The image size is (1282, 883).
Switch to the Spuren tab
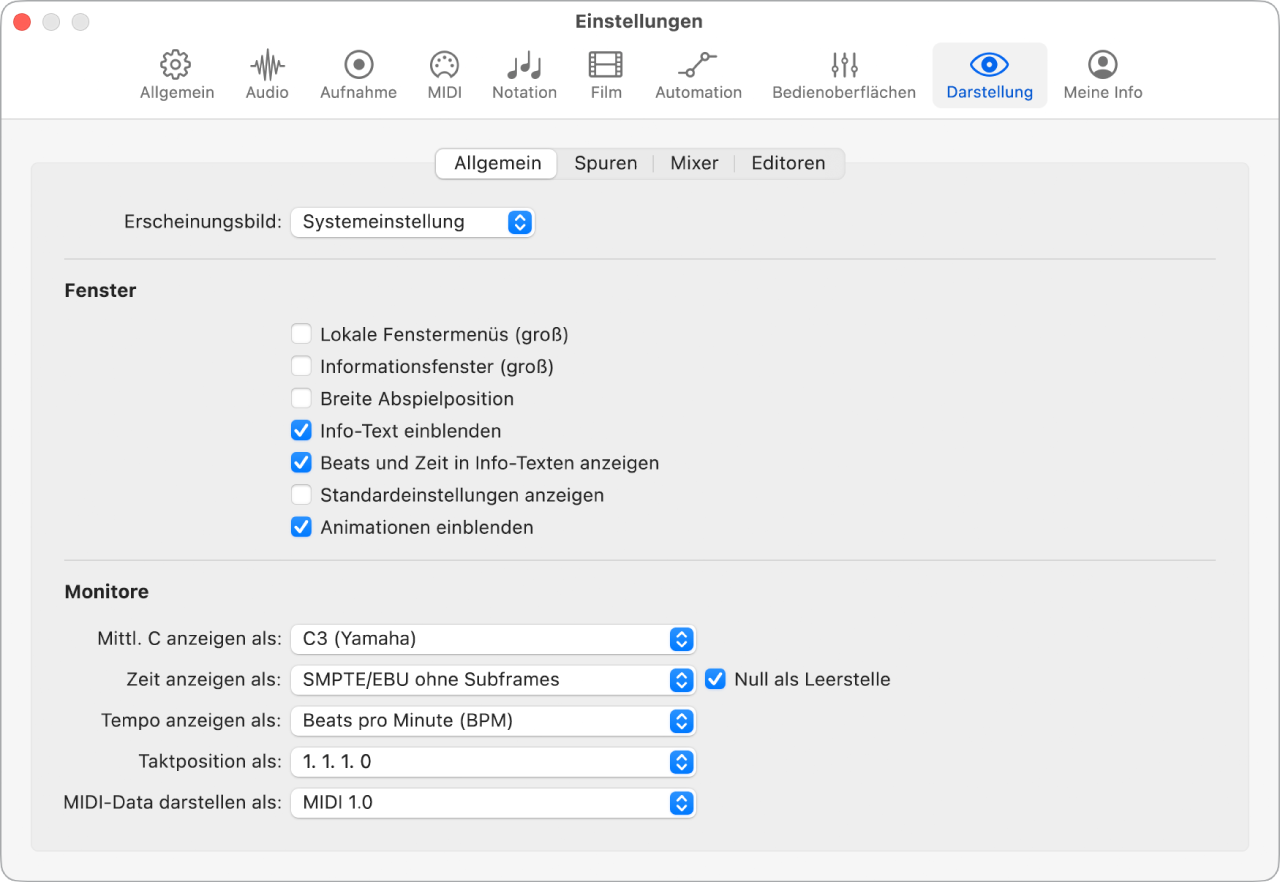pos(605,163)
